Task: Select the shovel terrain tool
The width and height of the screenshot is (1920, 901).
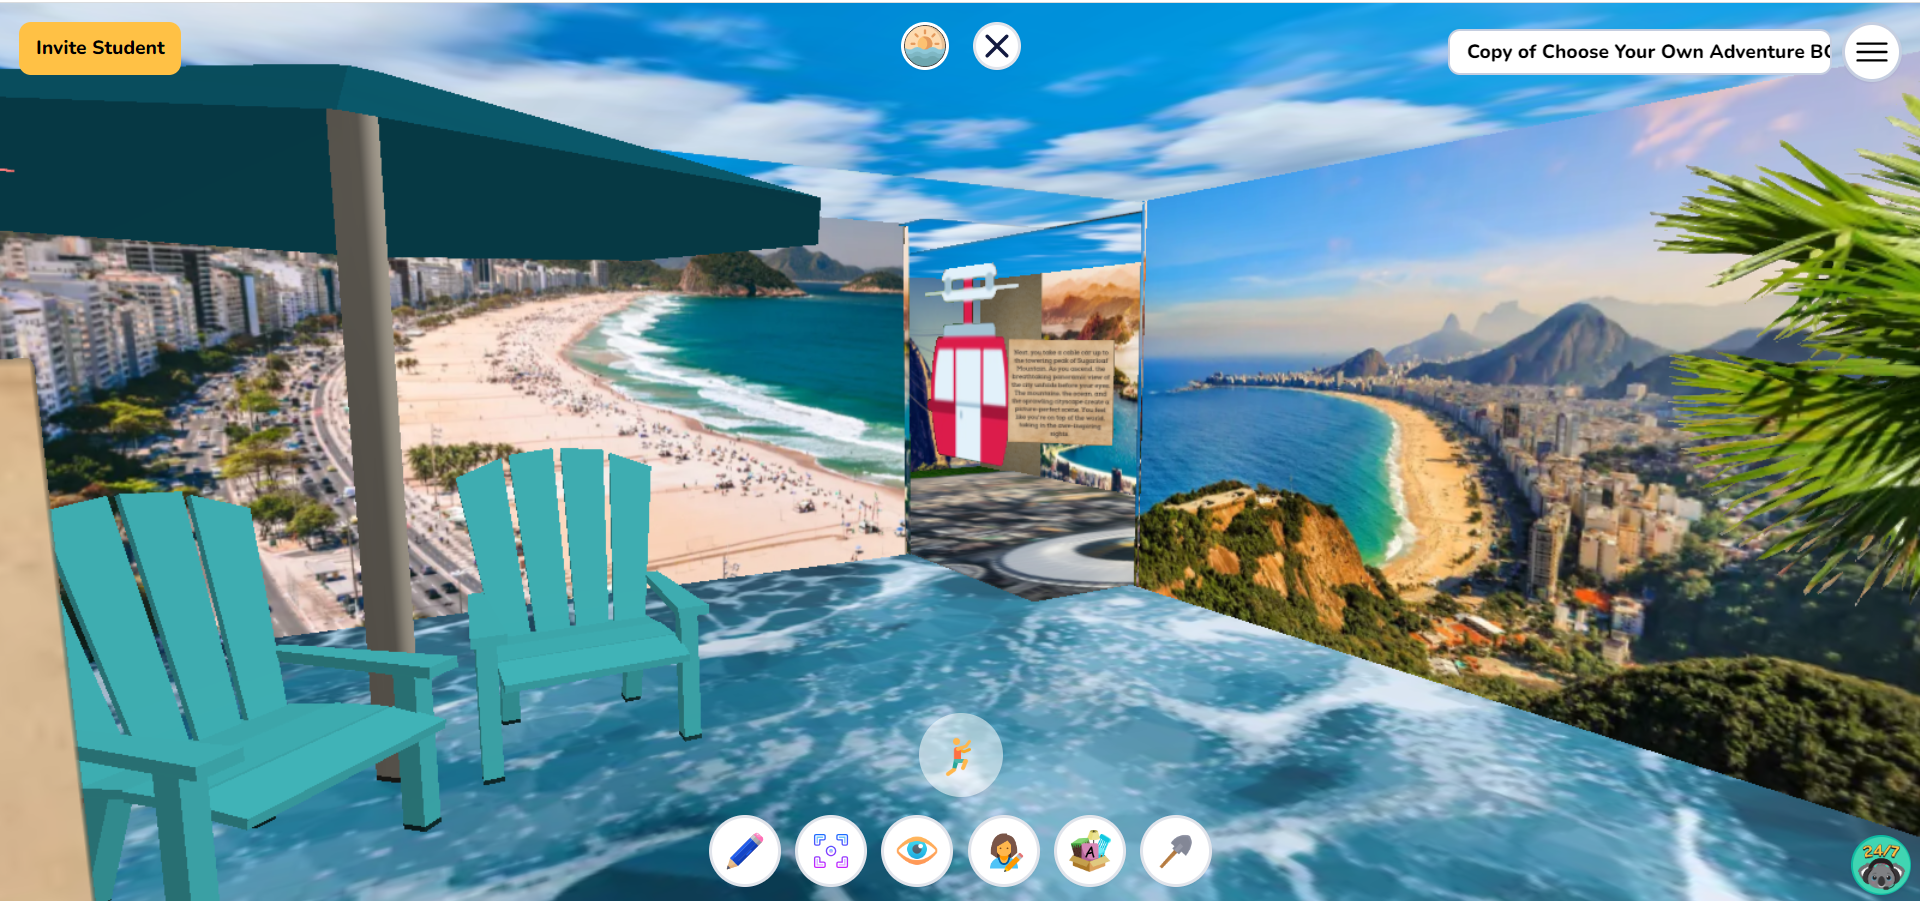Action: click(x=1174, y=851)
